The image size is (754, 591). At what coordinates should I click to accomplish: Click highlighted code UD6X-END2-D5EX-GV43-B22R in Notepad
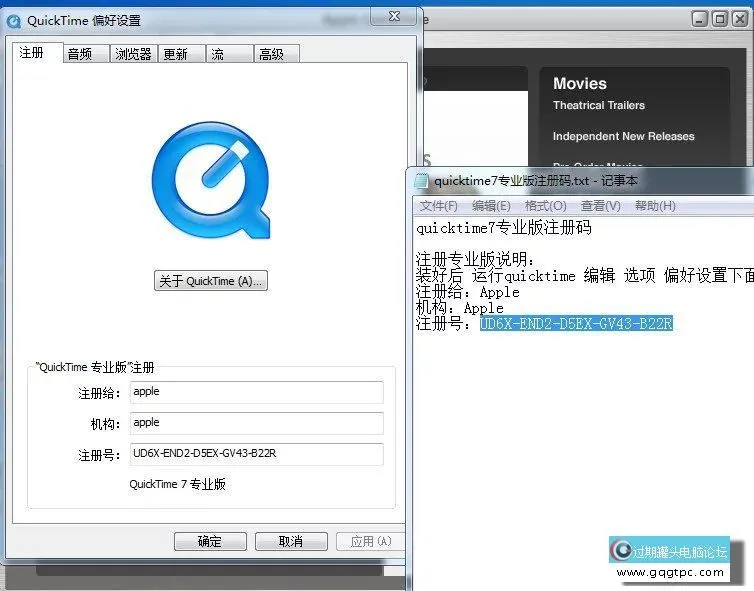pyautogui.click(x=576, y=324)
